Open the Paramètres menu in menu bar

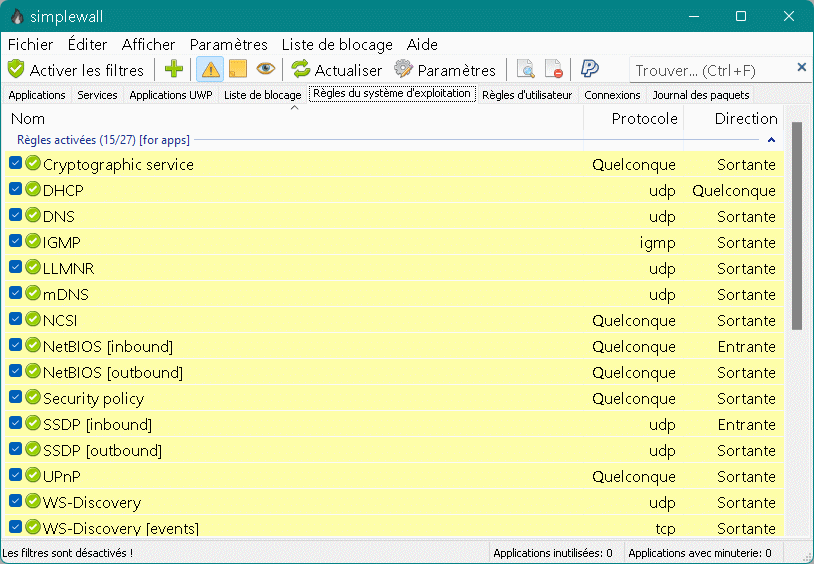(x=228, y=45)
